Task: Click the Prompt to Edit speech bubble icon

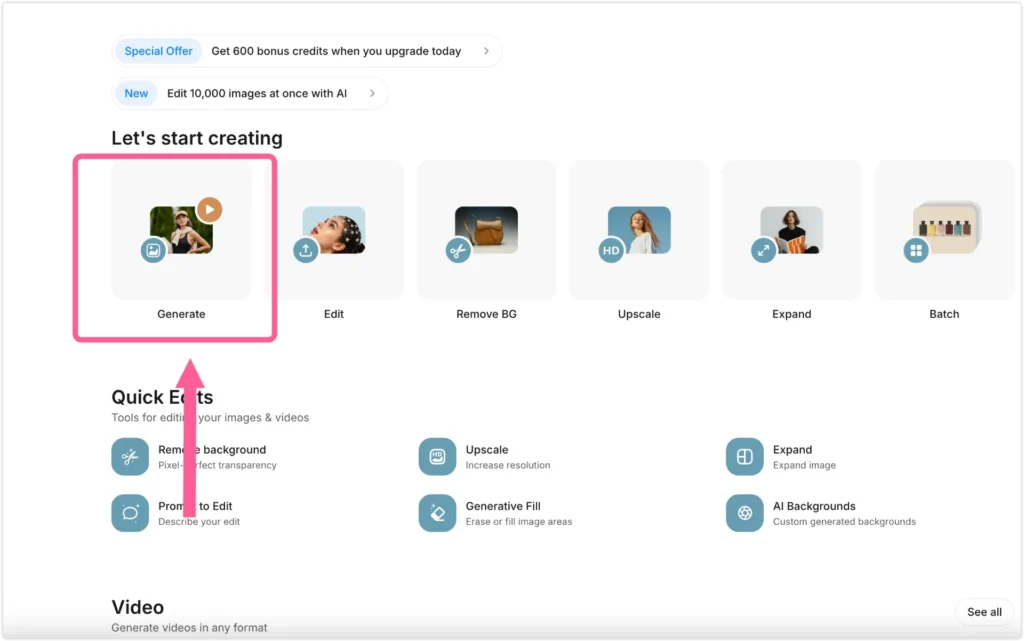Action: pos(130,512)
